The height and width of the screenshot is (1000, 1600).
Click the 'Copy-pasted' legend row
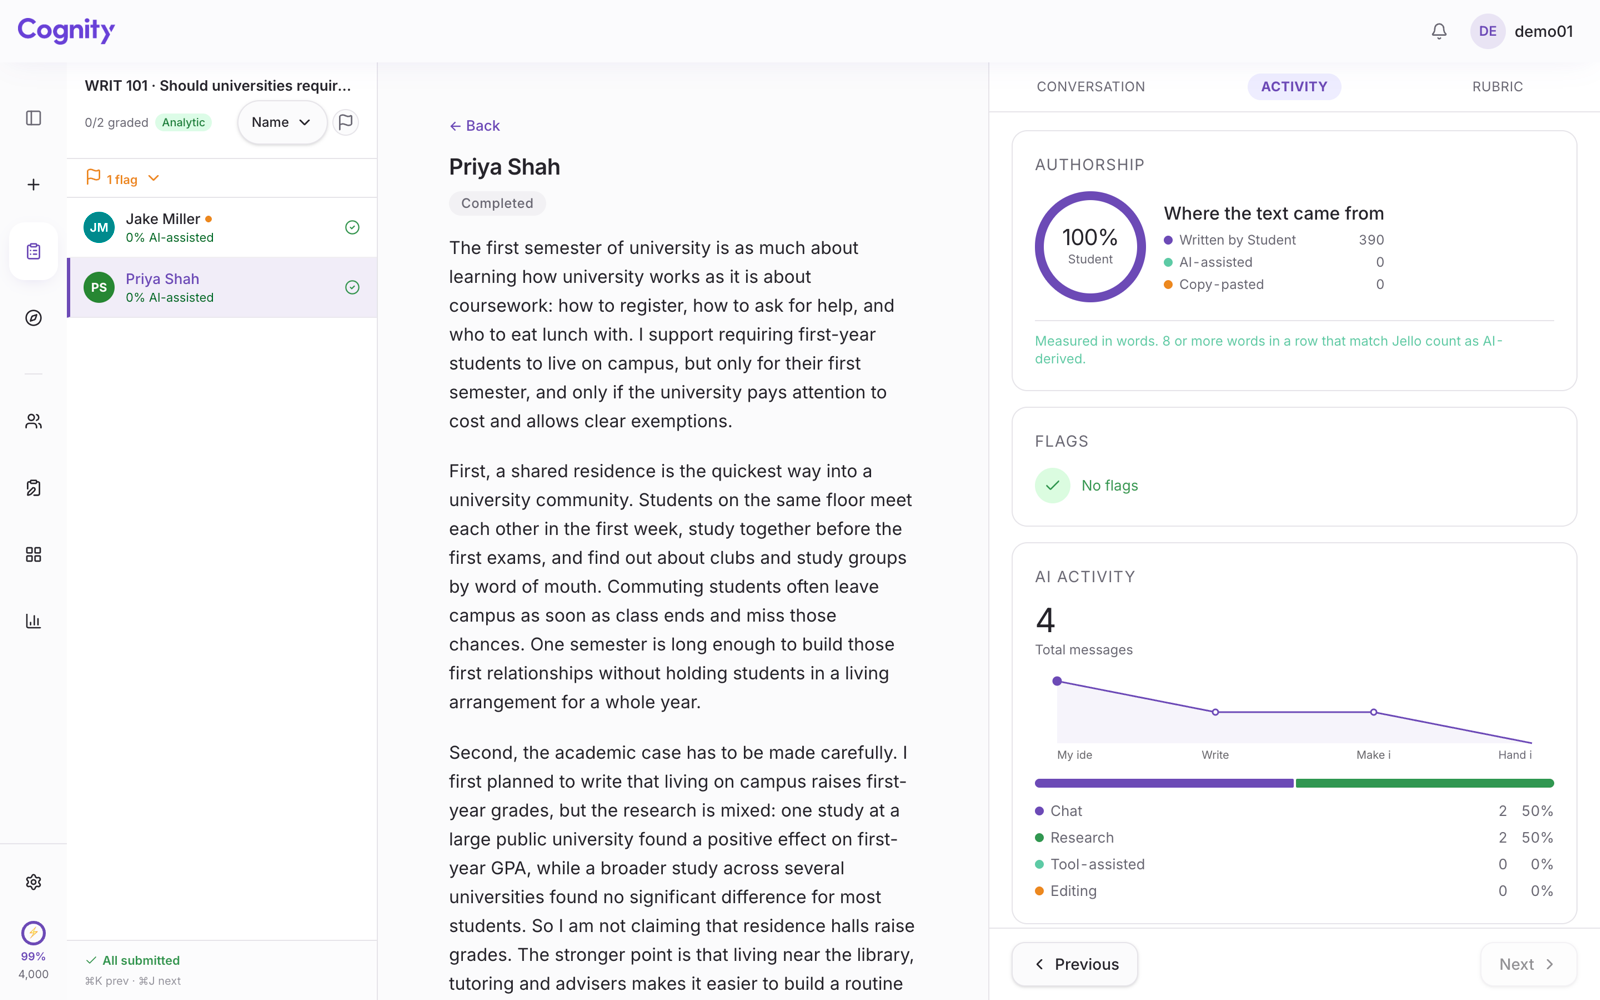1274,284
